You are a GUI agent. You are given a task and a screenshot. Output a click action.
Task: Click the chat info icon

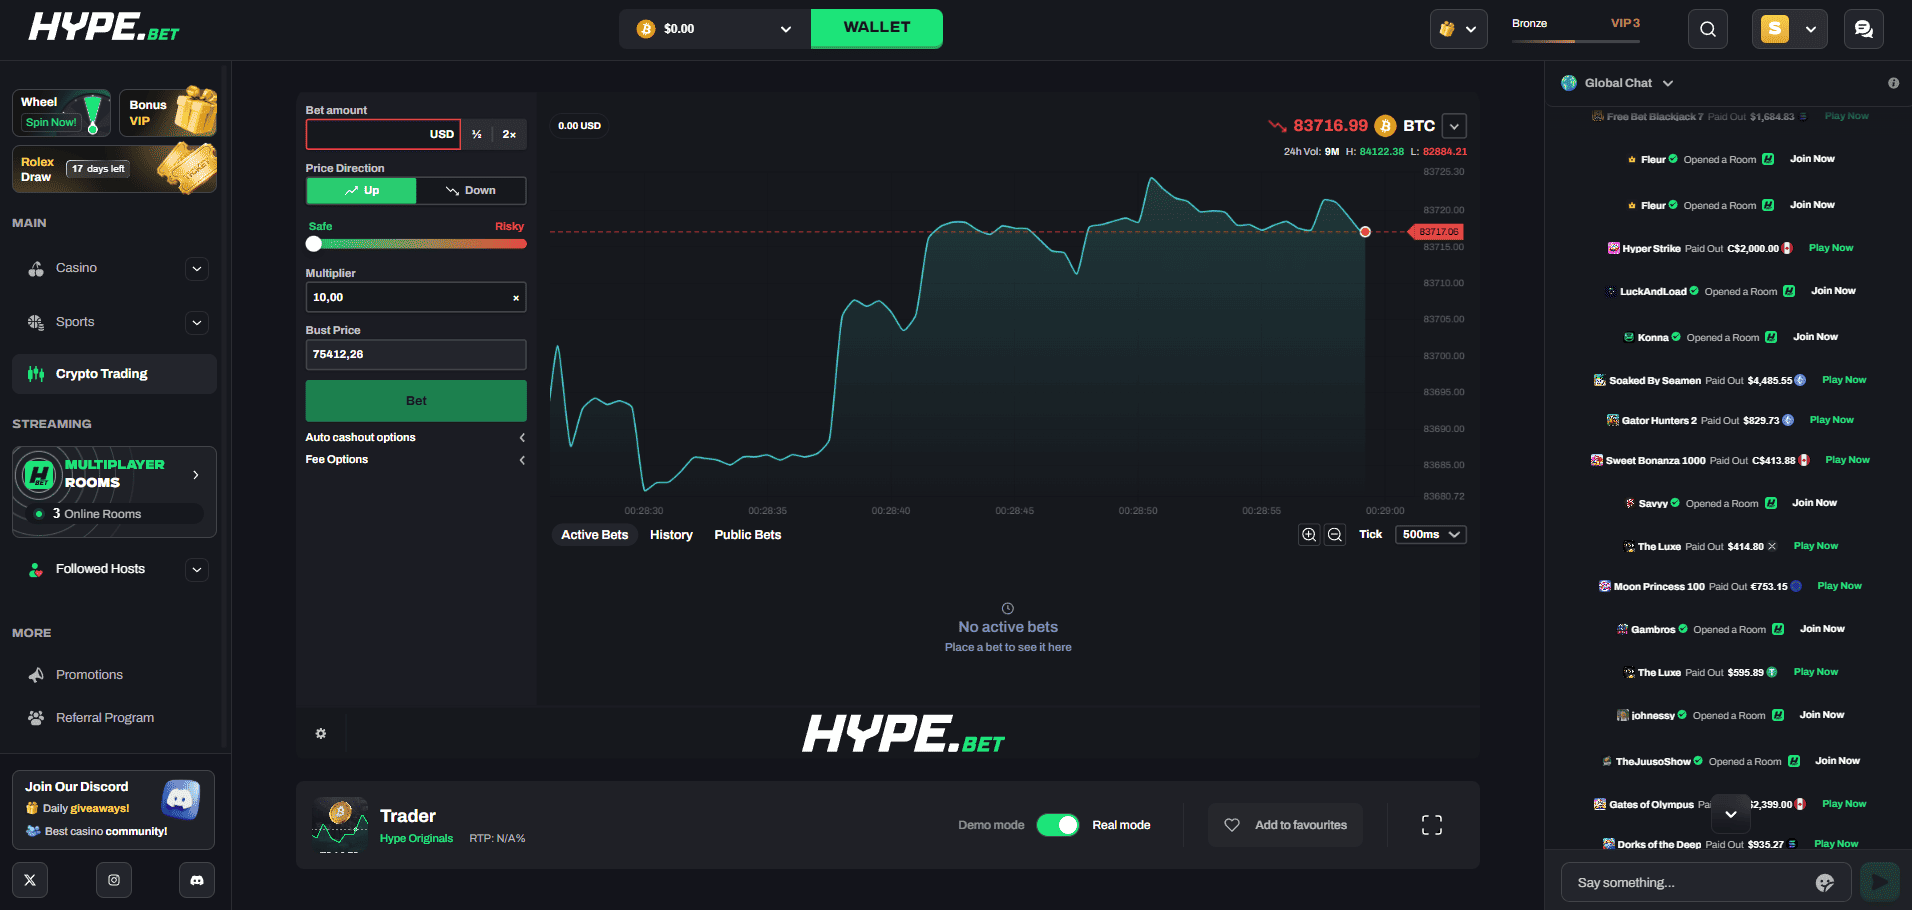(x=1893, y=83)
